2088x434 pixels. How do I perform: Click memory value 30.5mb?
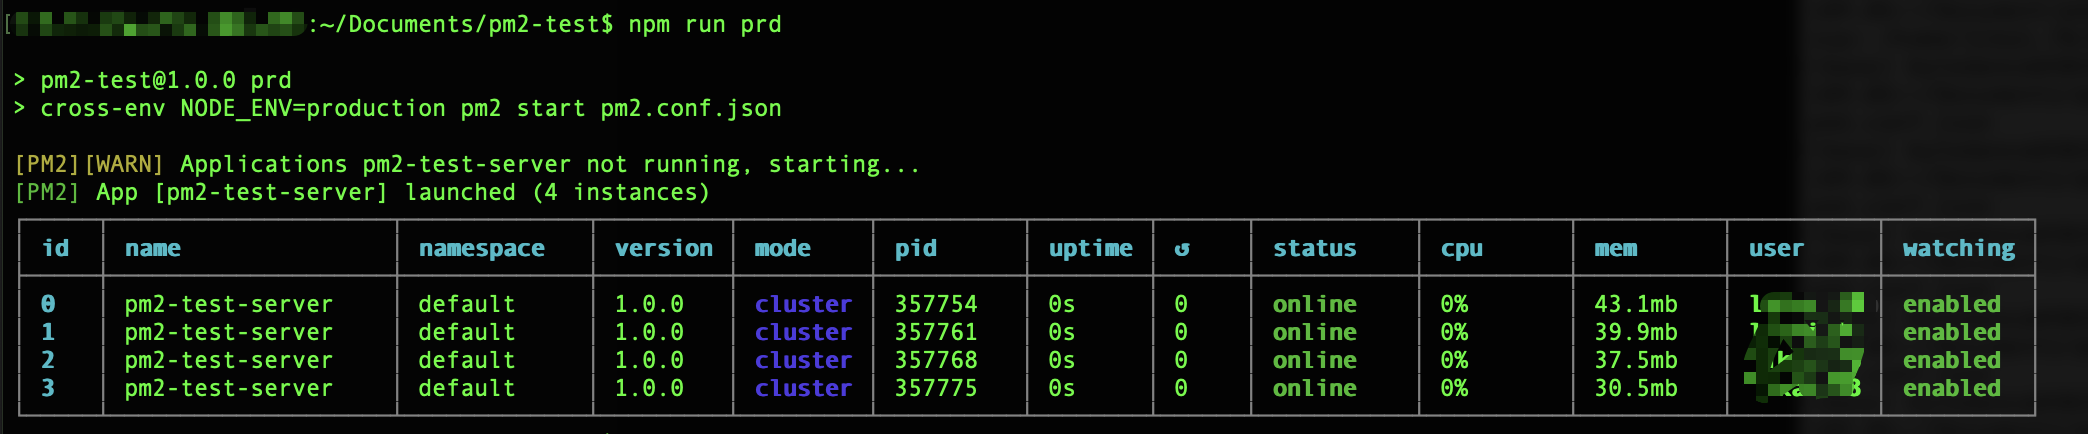click(x=1636, y=388)
